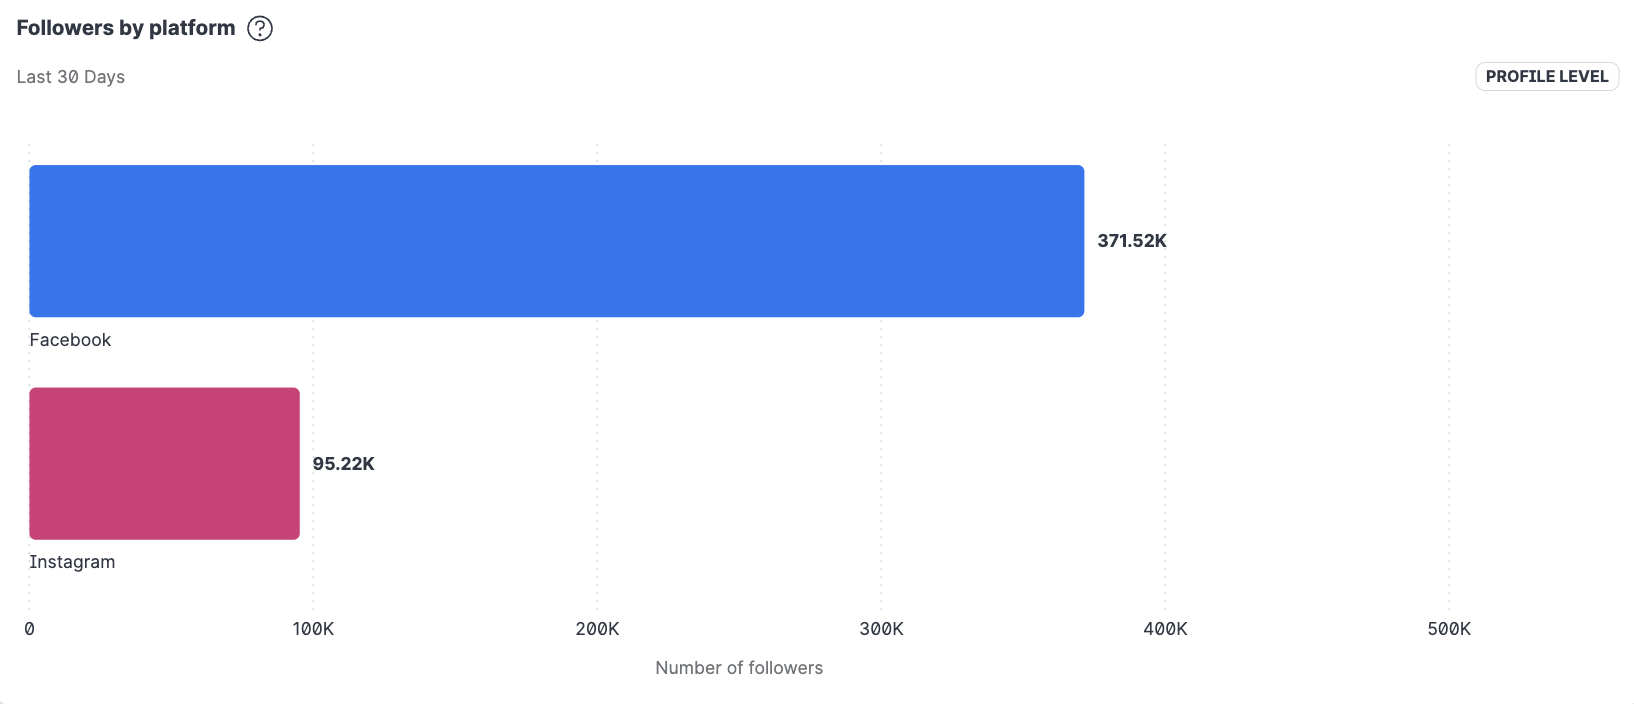Image resolution: width=1634 pixels, height=704 pixels.
Task: Select the pink Instagram followers bar
Action: point(164,463)
